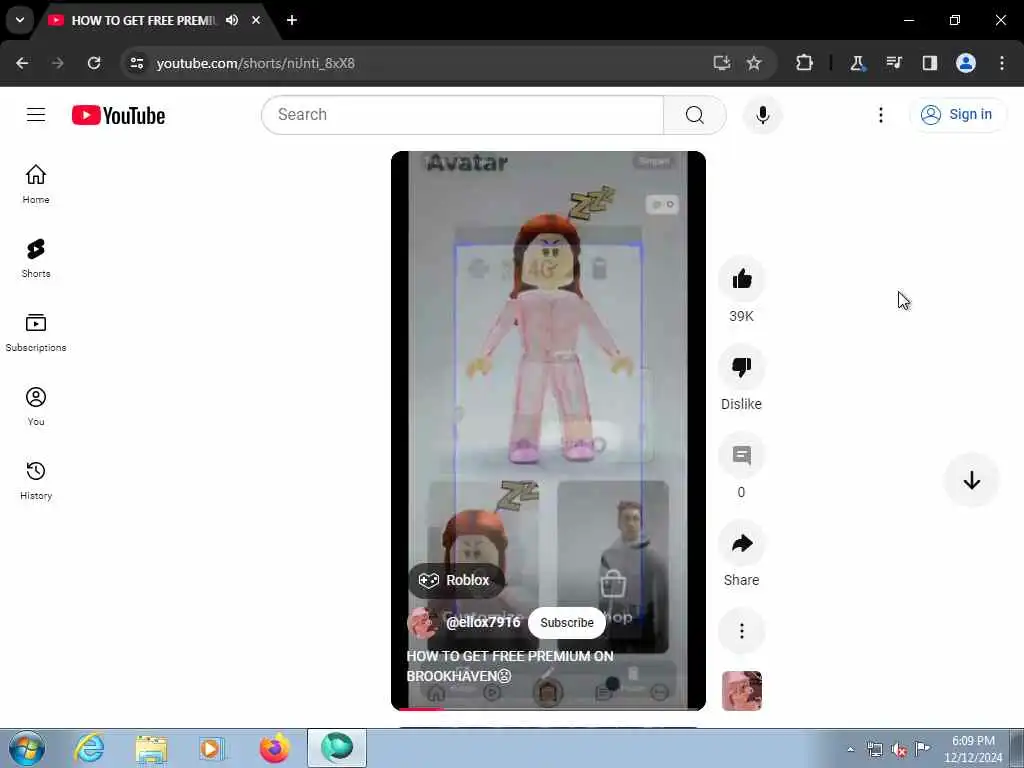This screenshot has height=768, width=1024.
Task: Open Shorts in the sidebar
Action: tap(36, 259)
